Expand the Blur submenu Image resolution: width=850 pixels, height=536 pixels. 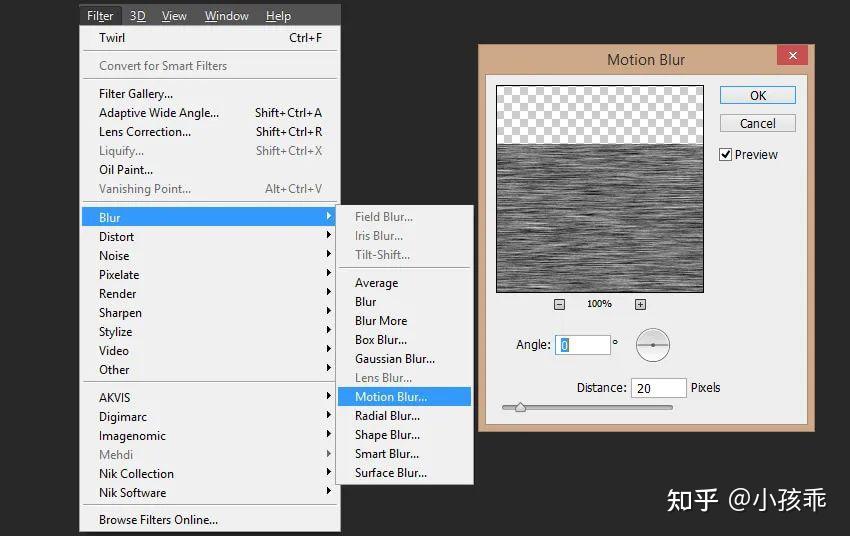(210, 217)
